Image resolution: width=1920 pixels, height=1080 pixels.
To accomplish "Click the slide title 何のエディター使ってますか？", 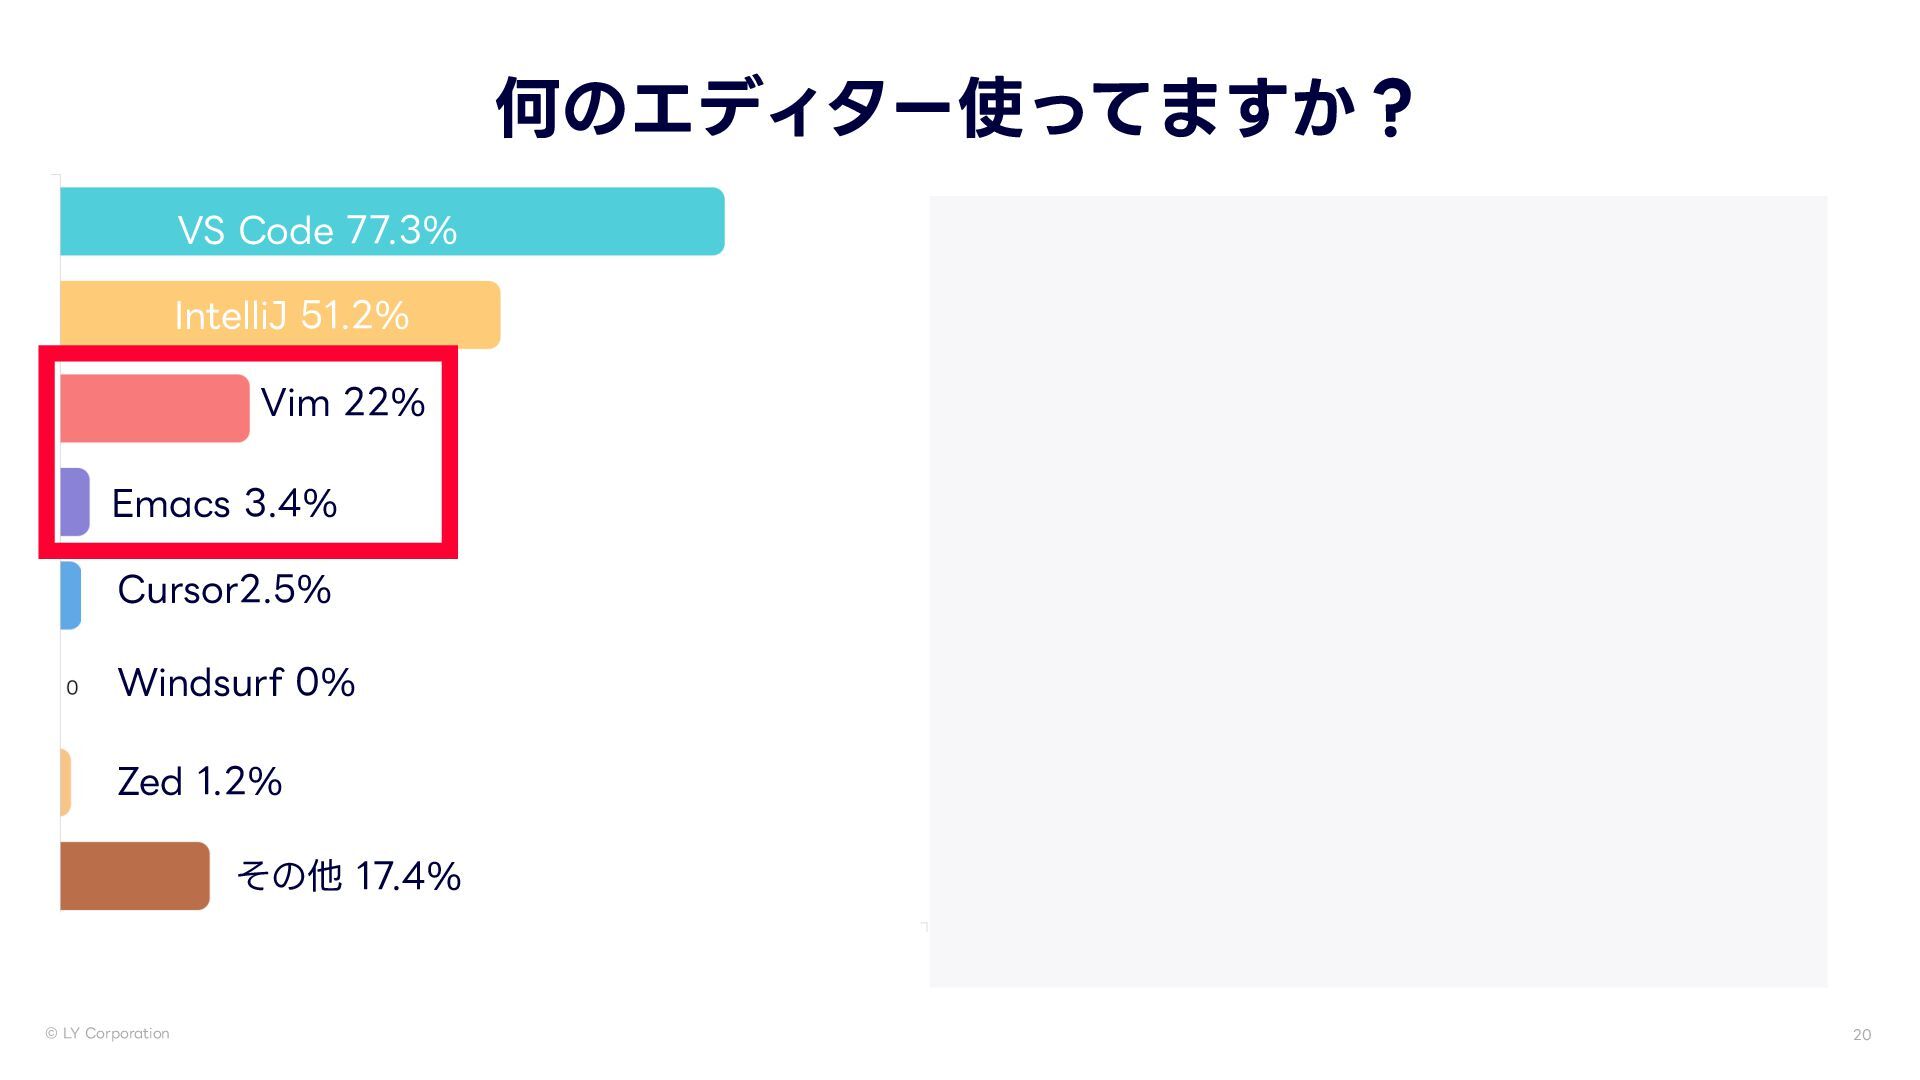I will (955, 108).
